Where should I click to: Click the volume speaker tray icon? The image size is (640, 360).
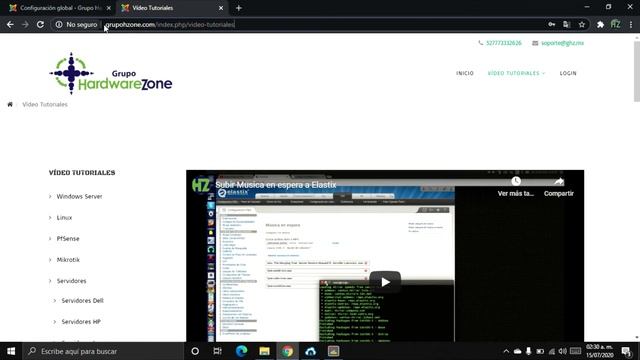click(x=562, y=351)
